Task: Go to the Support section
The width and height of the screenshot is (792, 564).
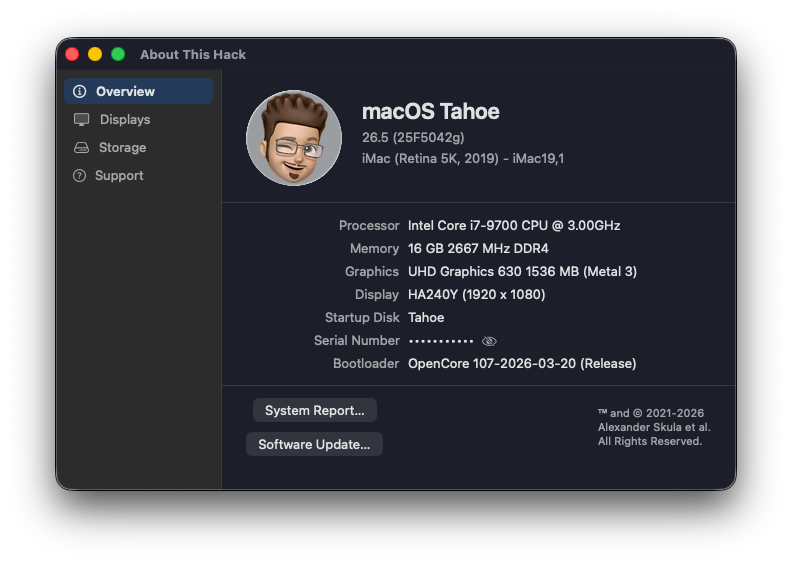Action: click(119, 175)
